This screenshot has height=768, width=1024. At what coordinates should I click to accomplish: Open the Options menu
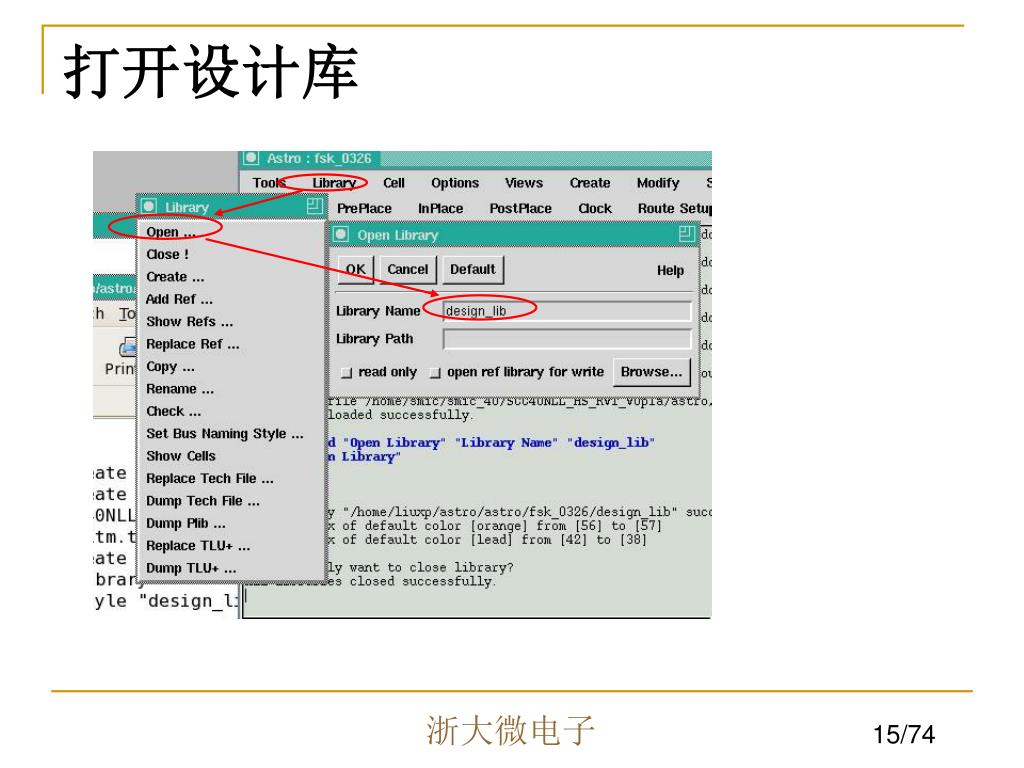point(455,184)
